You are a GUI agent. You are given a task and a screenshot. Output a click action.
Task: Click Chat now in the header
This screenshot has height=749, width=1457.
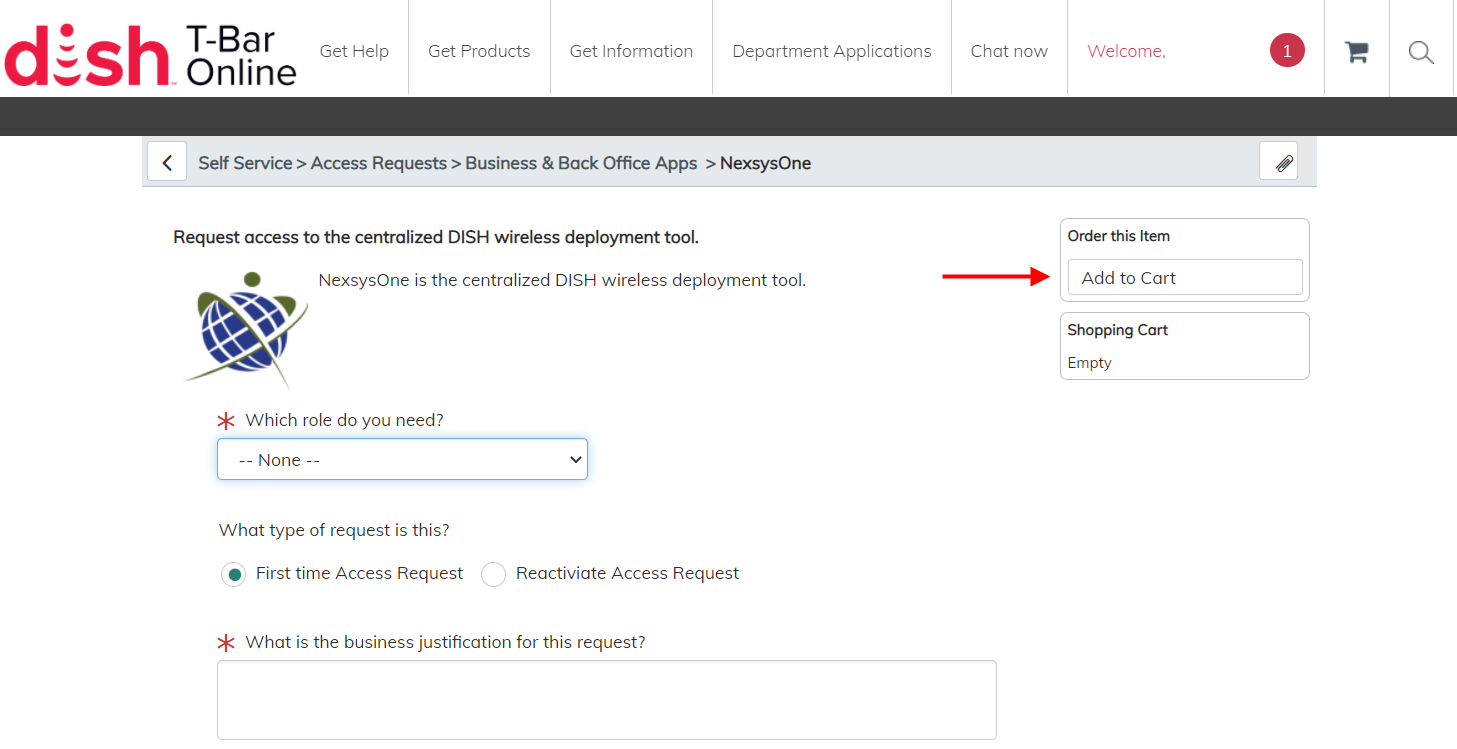pos(1009,51)
